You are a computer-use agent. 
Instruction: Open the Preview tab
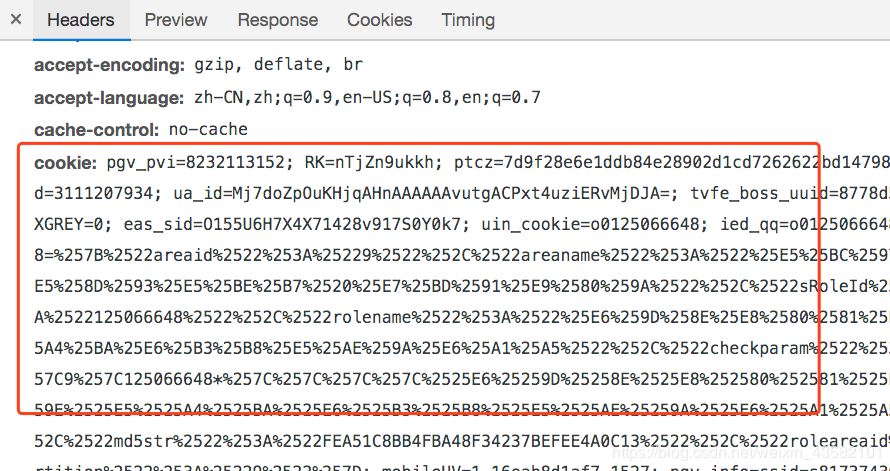coord(176,20)
